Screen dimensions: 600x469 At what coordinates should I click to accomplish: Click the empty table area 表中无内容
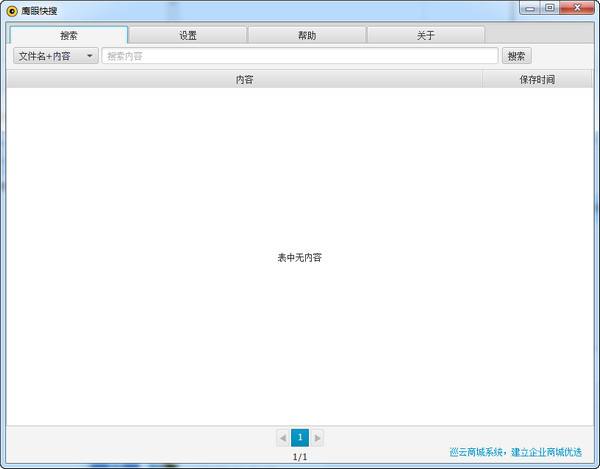click(x=300, y=257)
